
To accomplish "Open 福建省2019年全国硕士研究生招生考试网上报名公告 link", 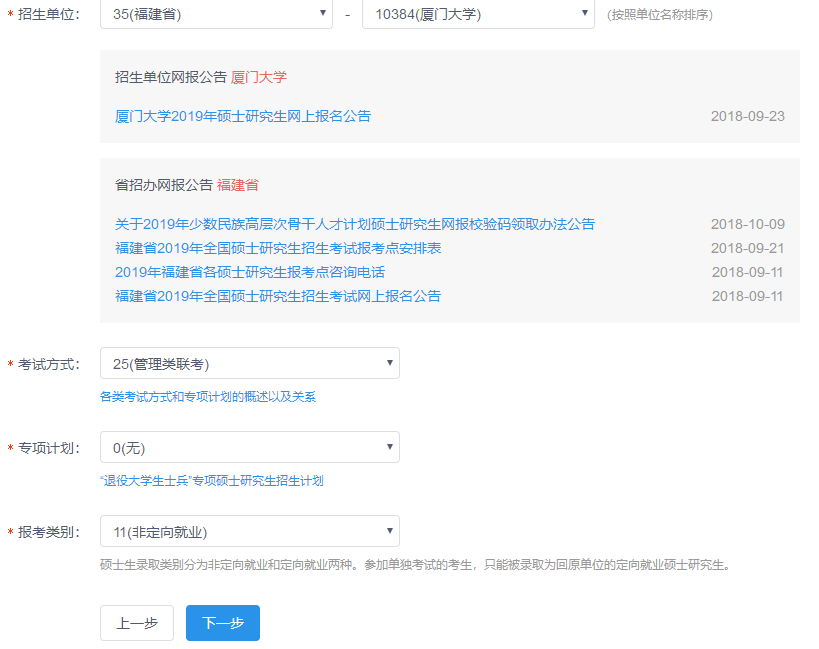I will [278, 296].
